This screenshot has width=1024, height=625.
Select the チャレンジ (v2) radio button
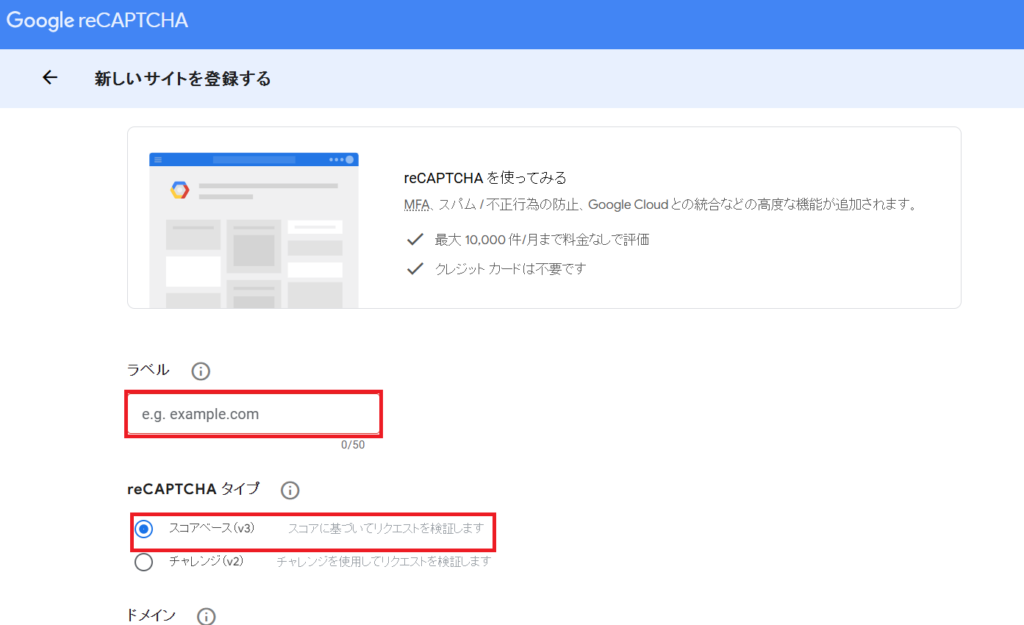click(144, 562)
